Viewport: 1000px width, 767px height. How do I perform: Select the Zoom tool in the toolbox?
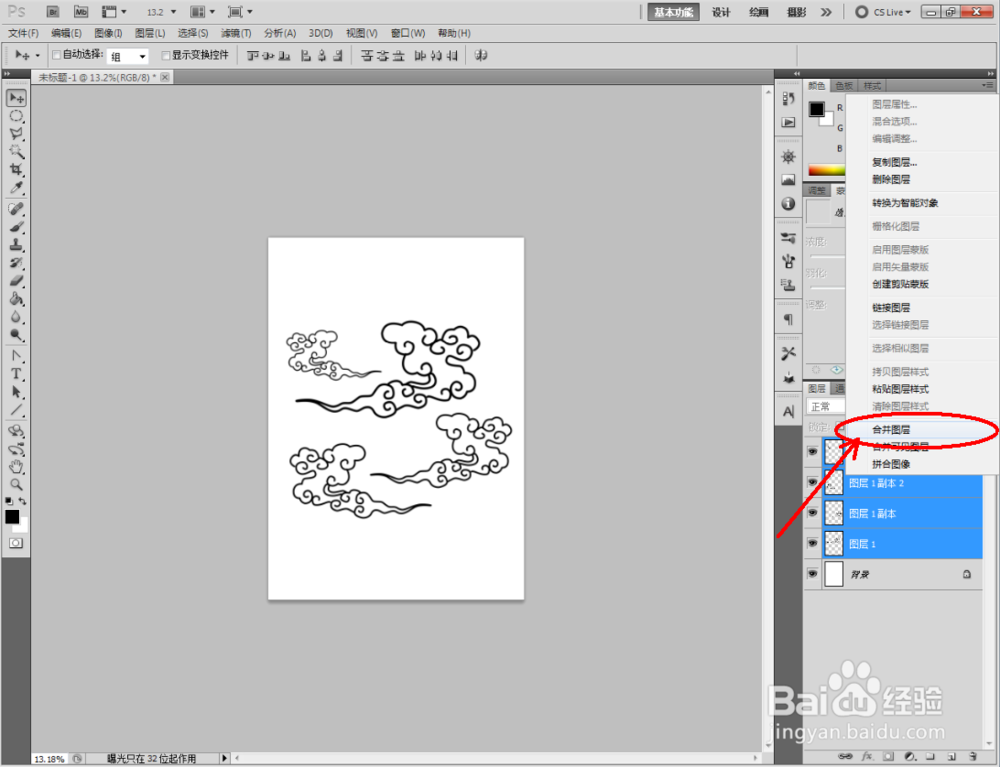tap(17, 485)
